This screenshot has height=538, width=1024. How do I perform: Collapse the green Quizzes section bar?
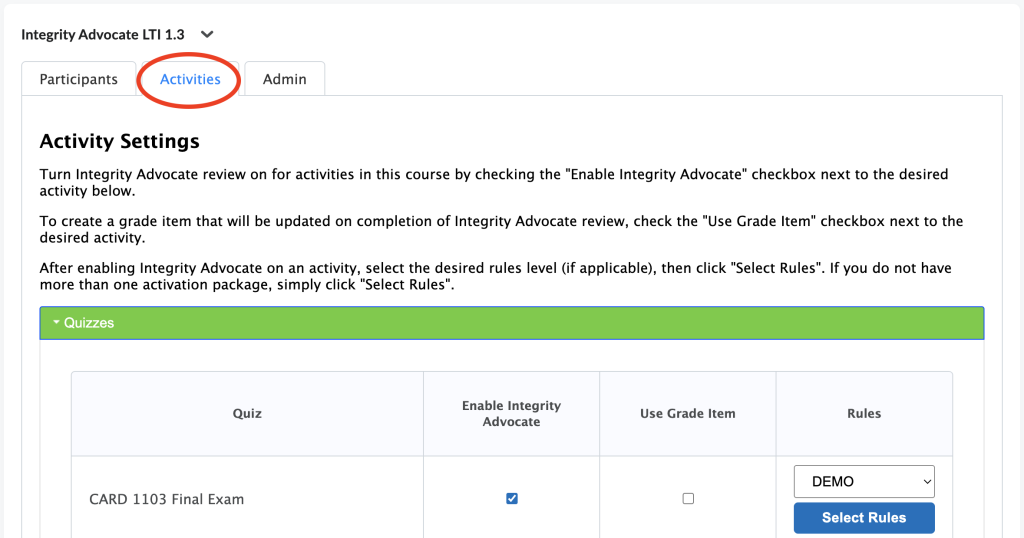[x=511, y=323]
